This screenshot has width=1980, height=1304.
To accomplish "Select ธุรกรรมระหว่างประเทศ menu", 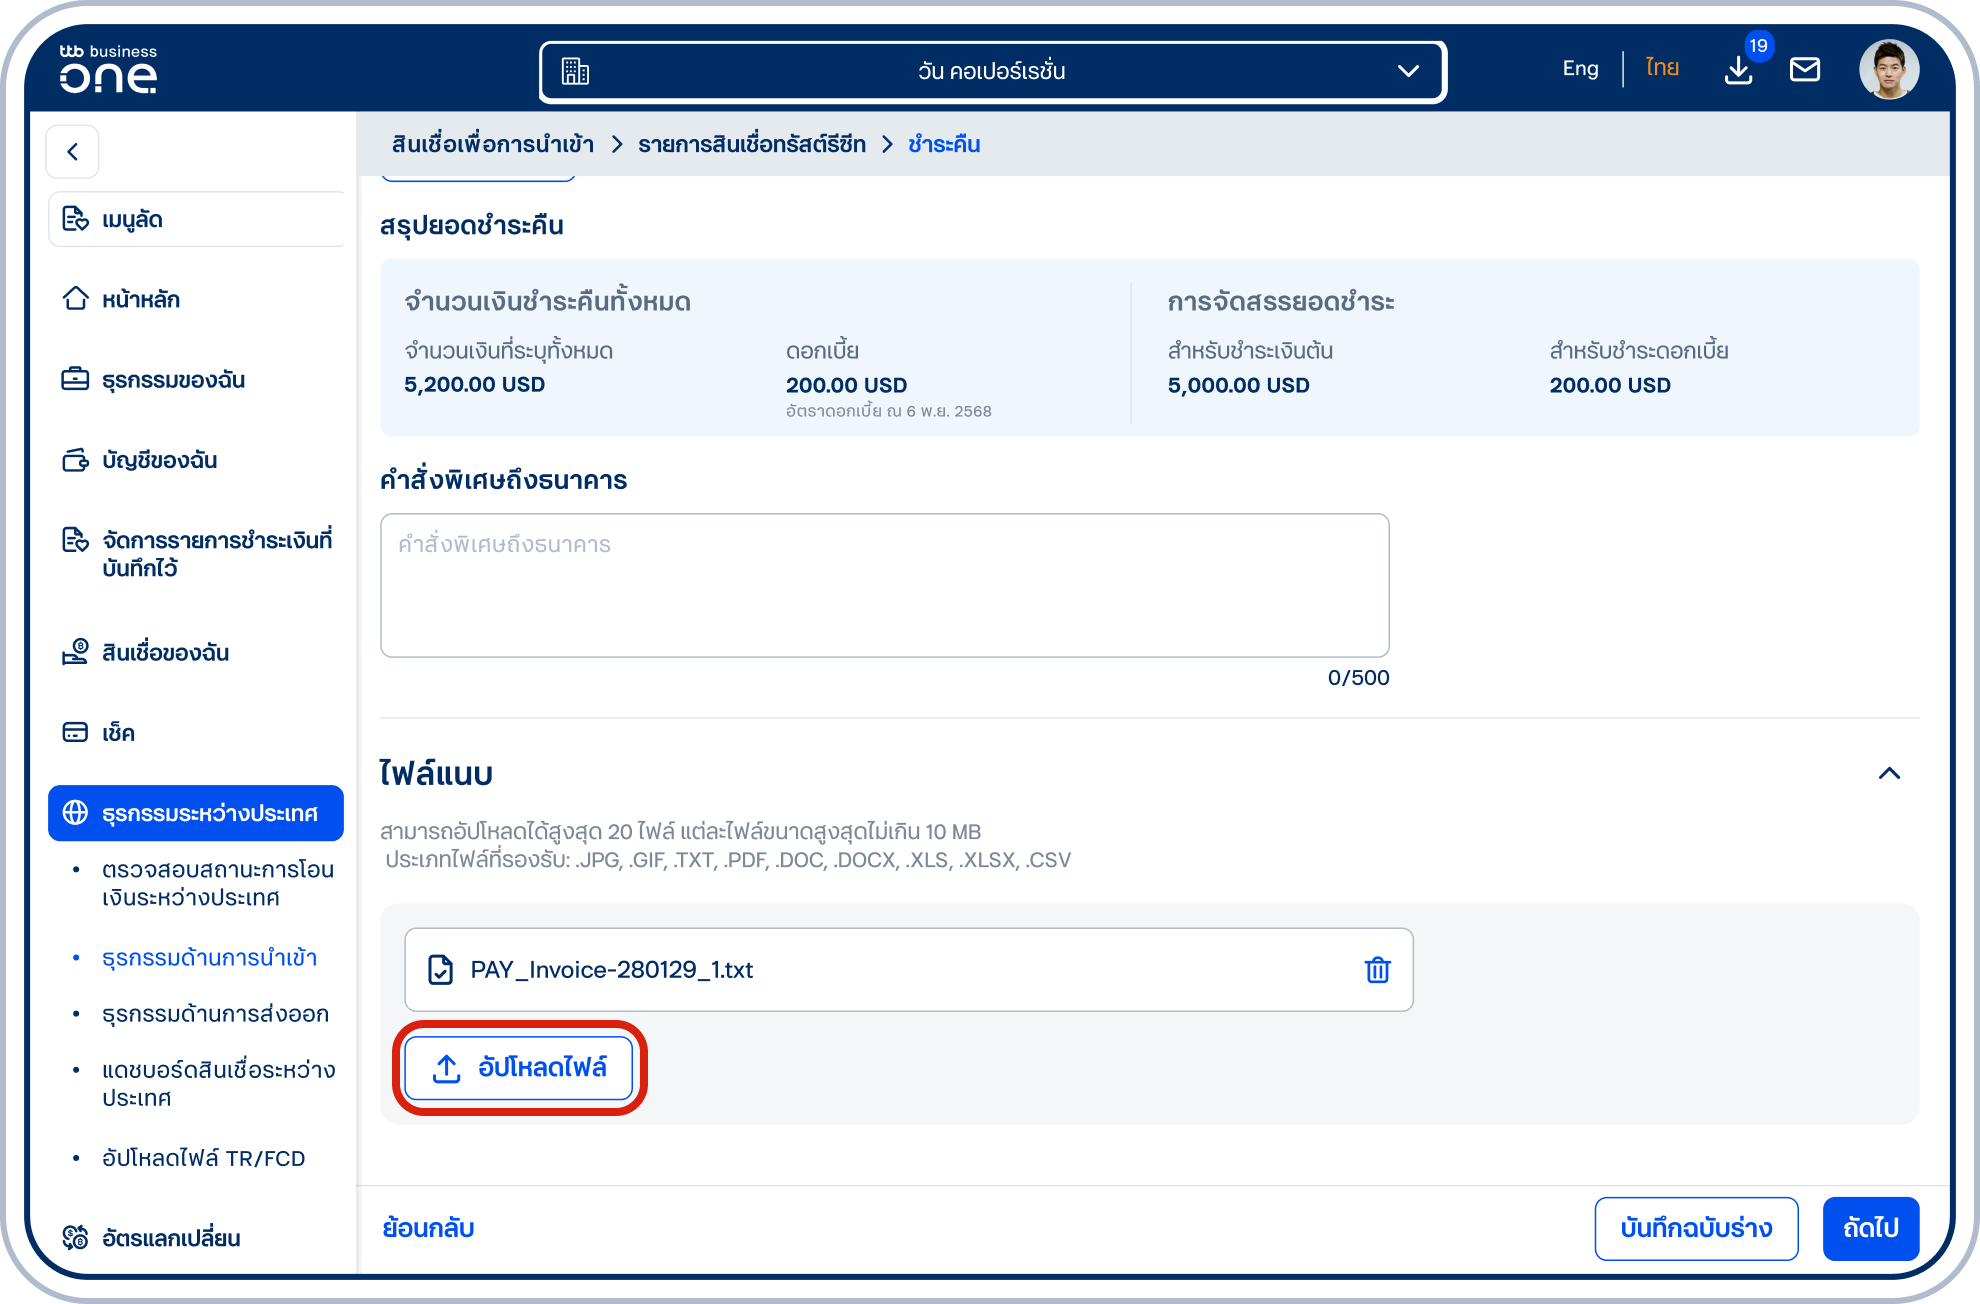I will point(196,813).
